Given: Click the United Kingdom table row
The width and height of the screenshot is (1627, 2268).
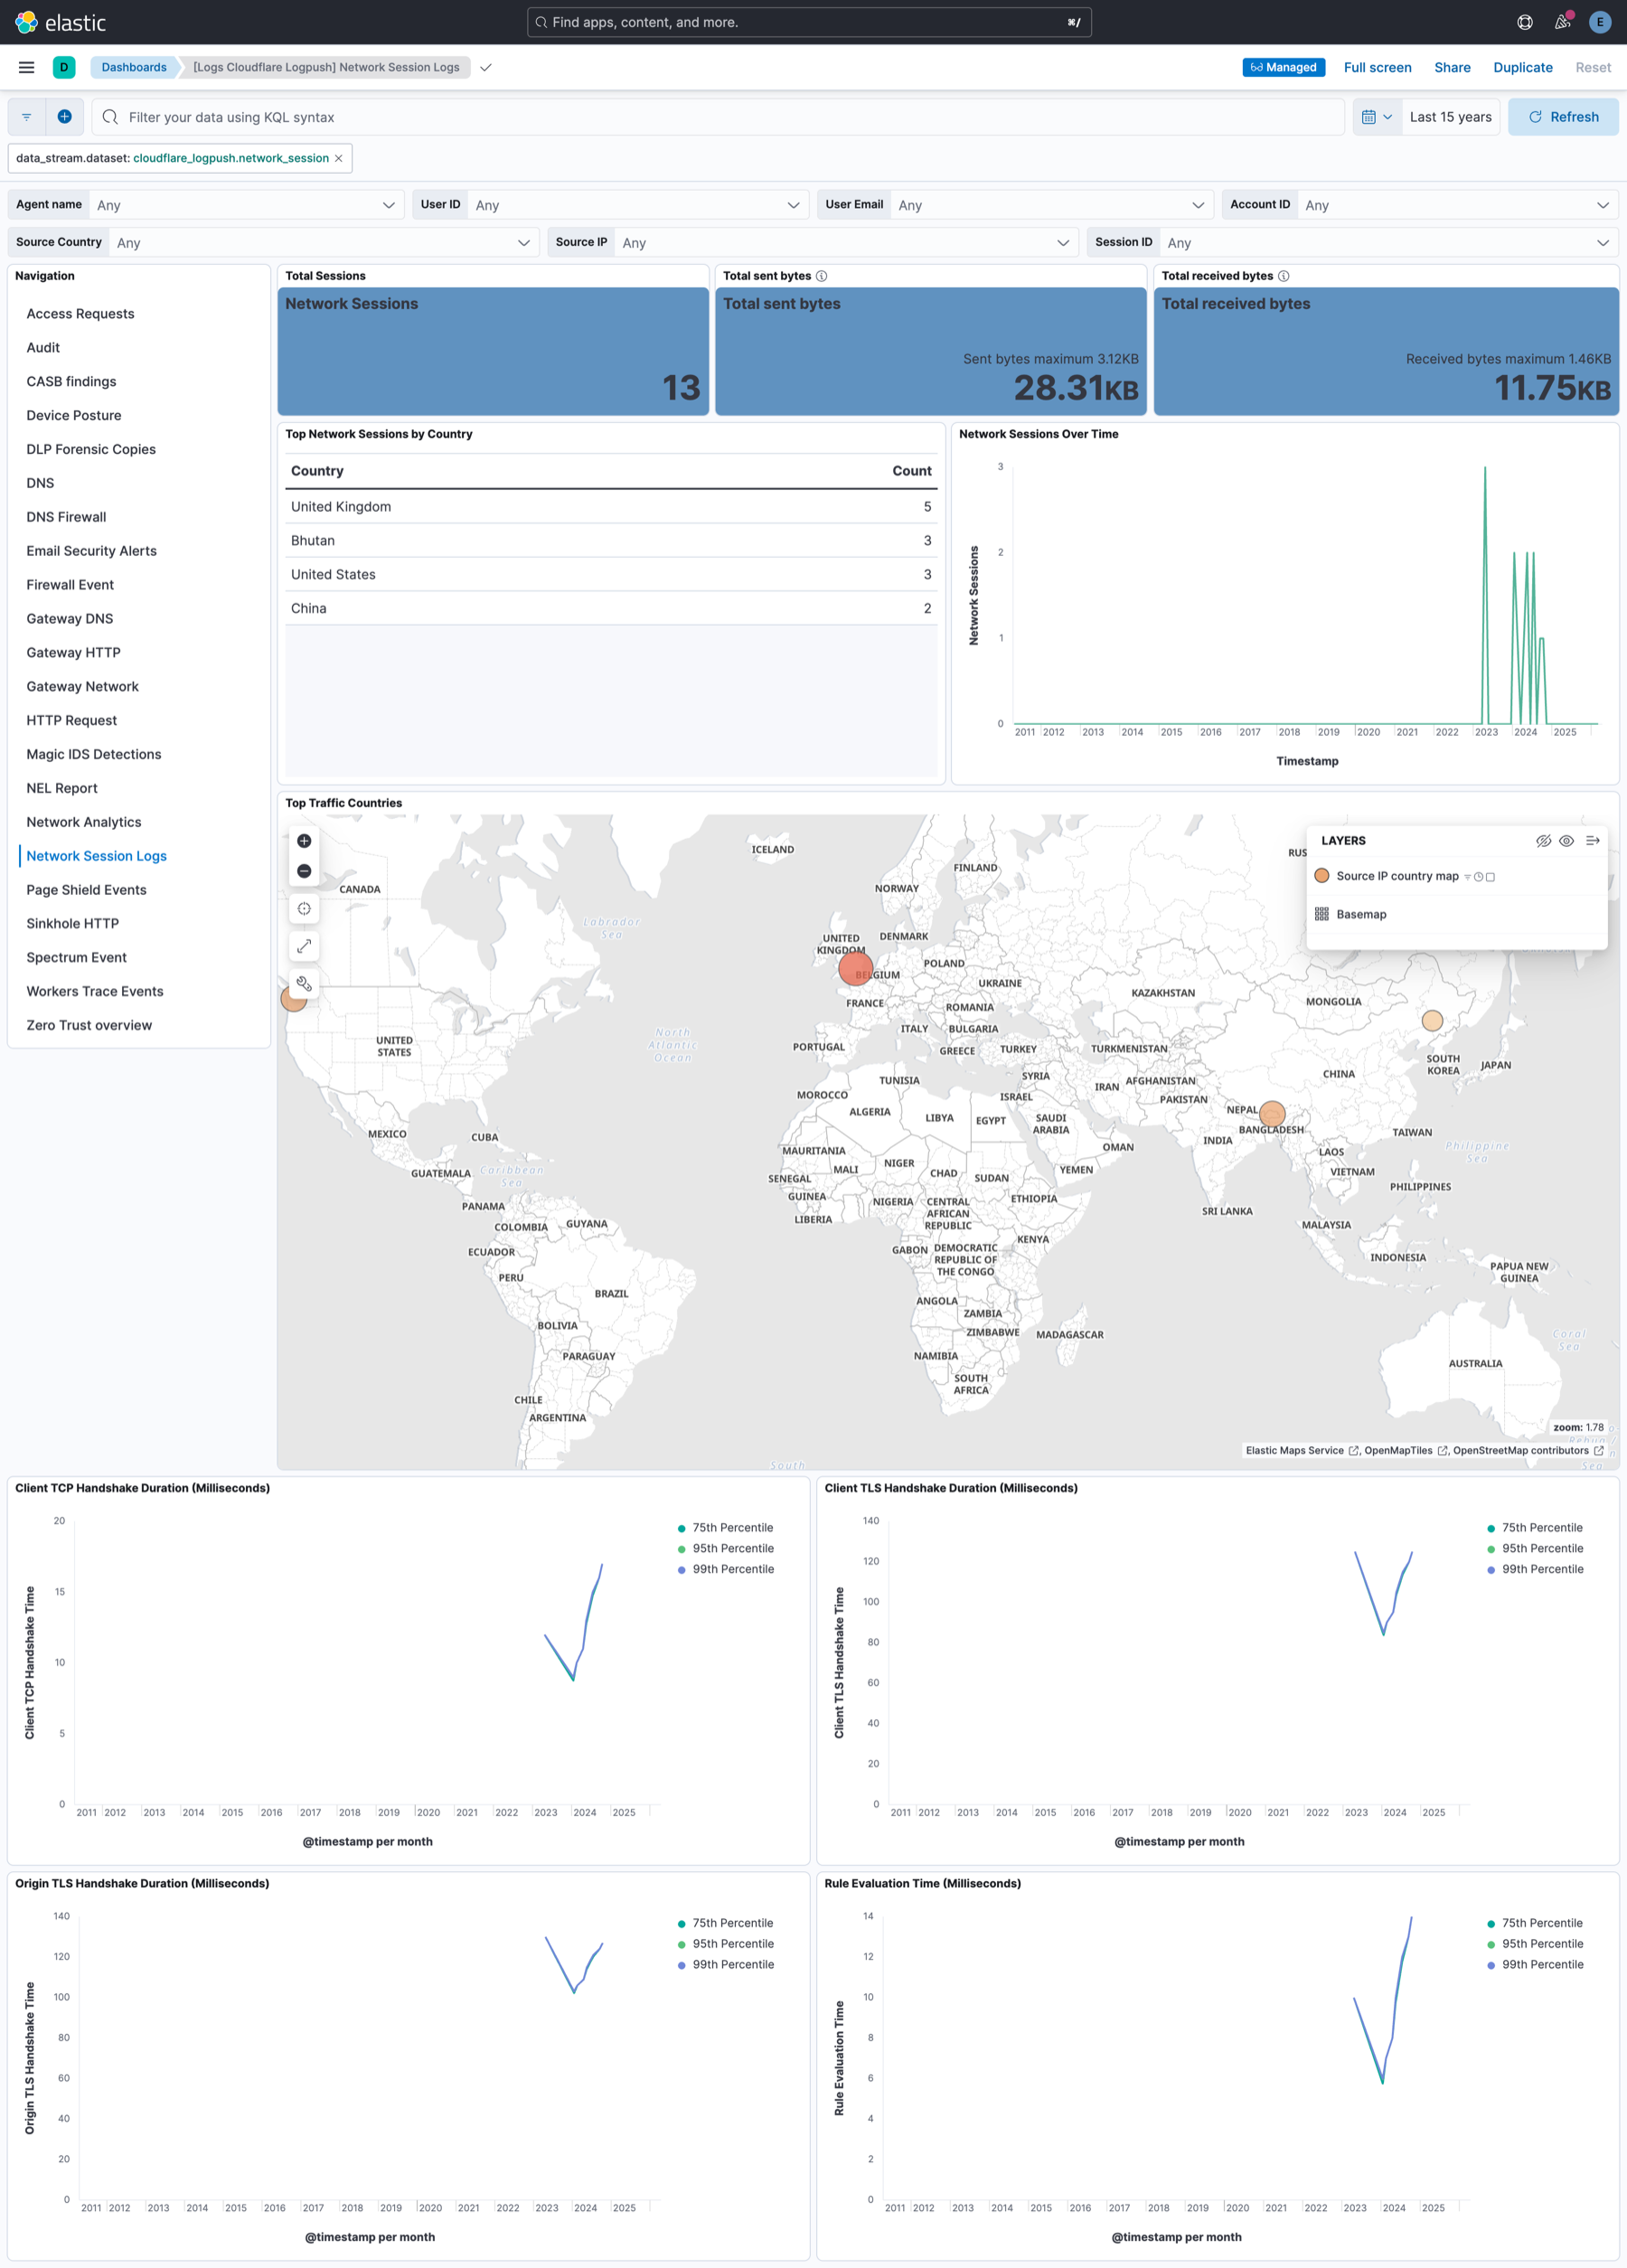Looking at the screenshot, I should pos(611,507).
